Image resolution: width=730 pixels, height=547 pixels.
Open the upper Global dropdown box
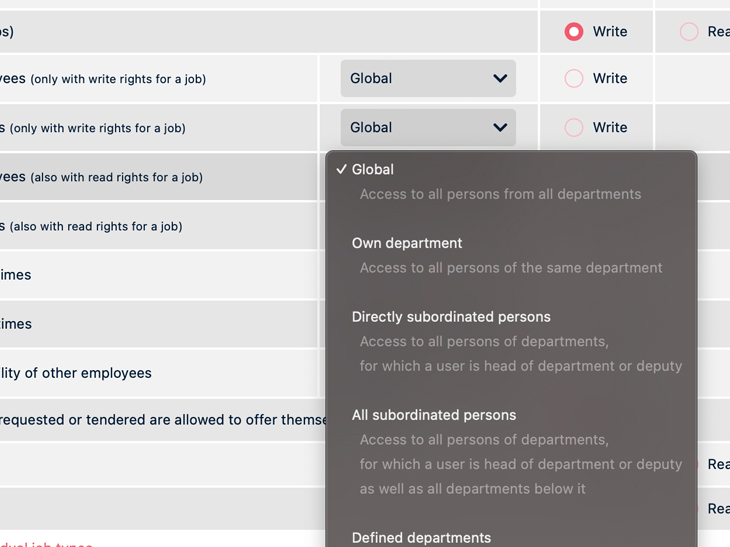click(427, 79)
